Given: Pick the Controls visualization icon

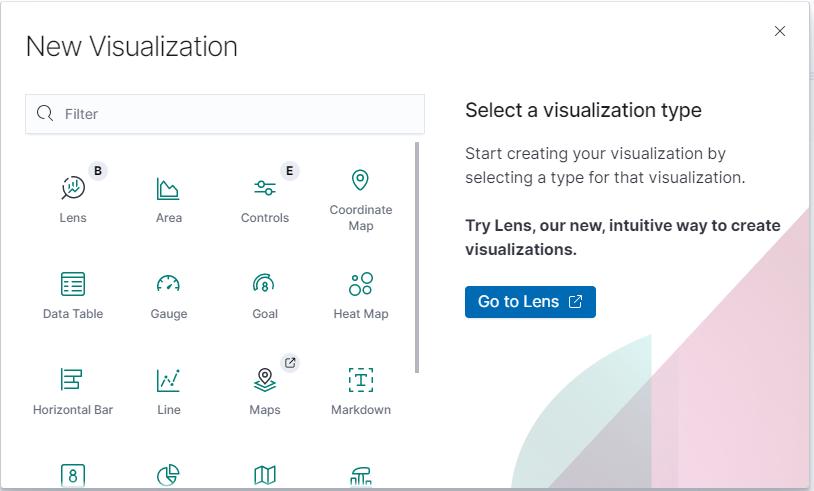Looking at the screenshot, I should (265, 196).
